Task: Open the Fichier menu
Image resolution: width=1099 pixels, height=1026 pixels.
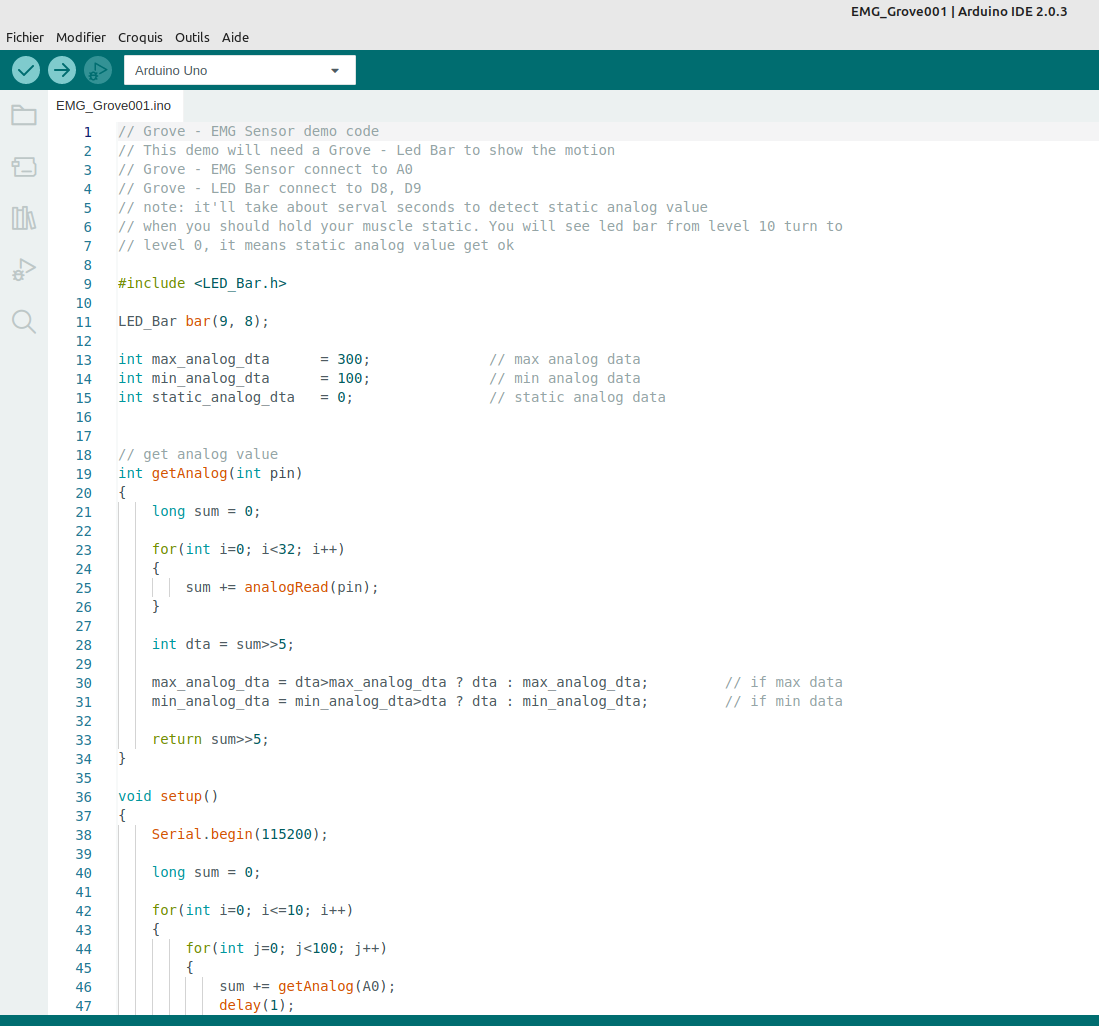Action: point(25,37)
